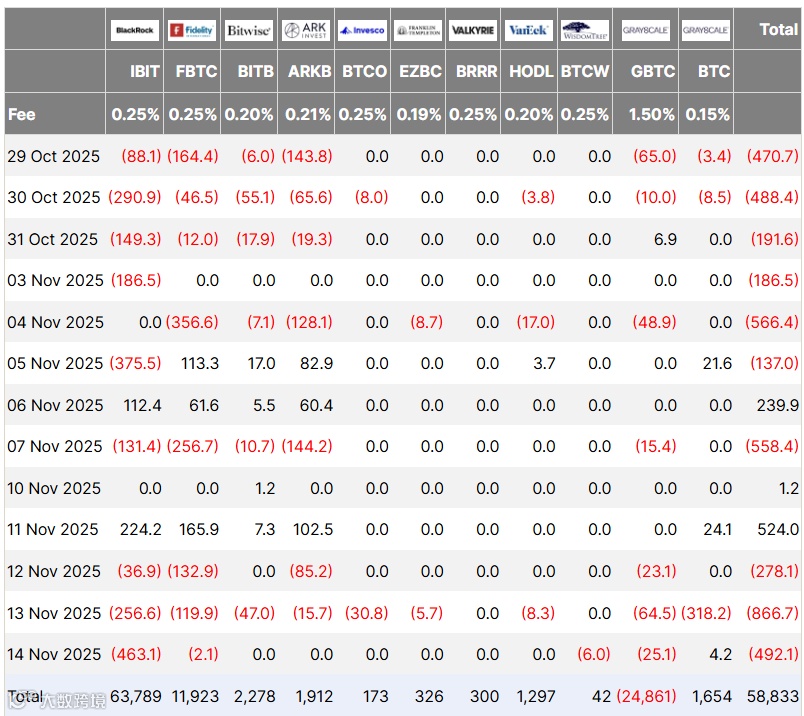Select the 31 Oct 2025 date row
The width and height of the screenshot is (804, 716).
tap(403, 239)
